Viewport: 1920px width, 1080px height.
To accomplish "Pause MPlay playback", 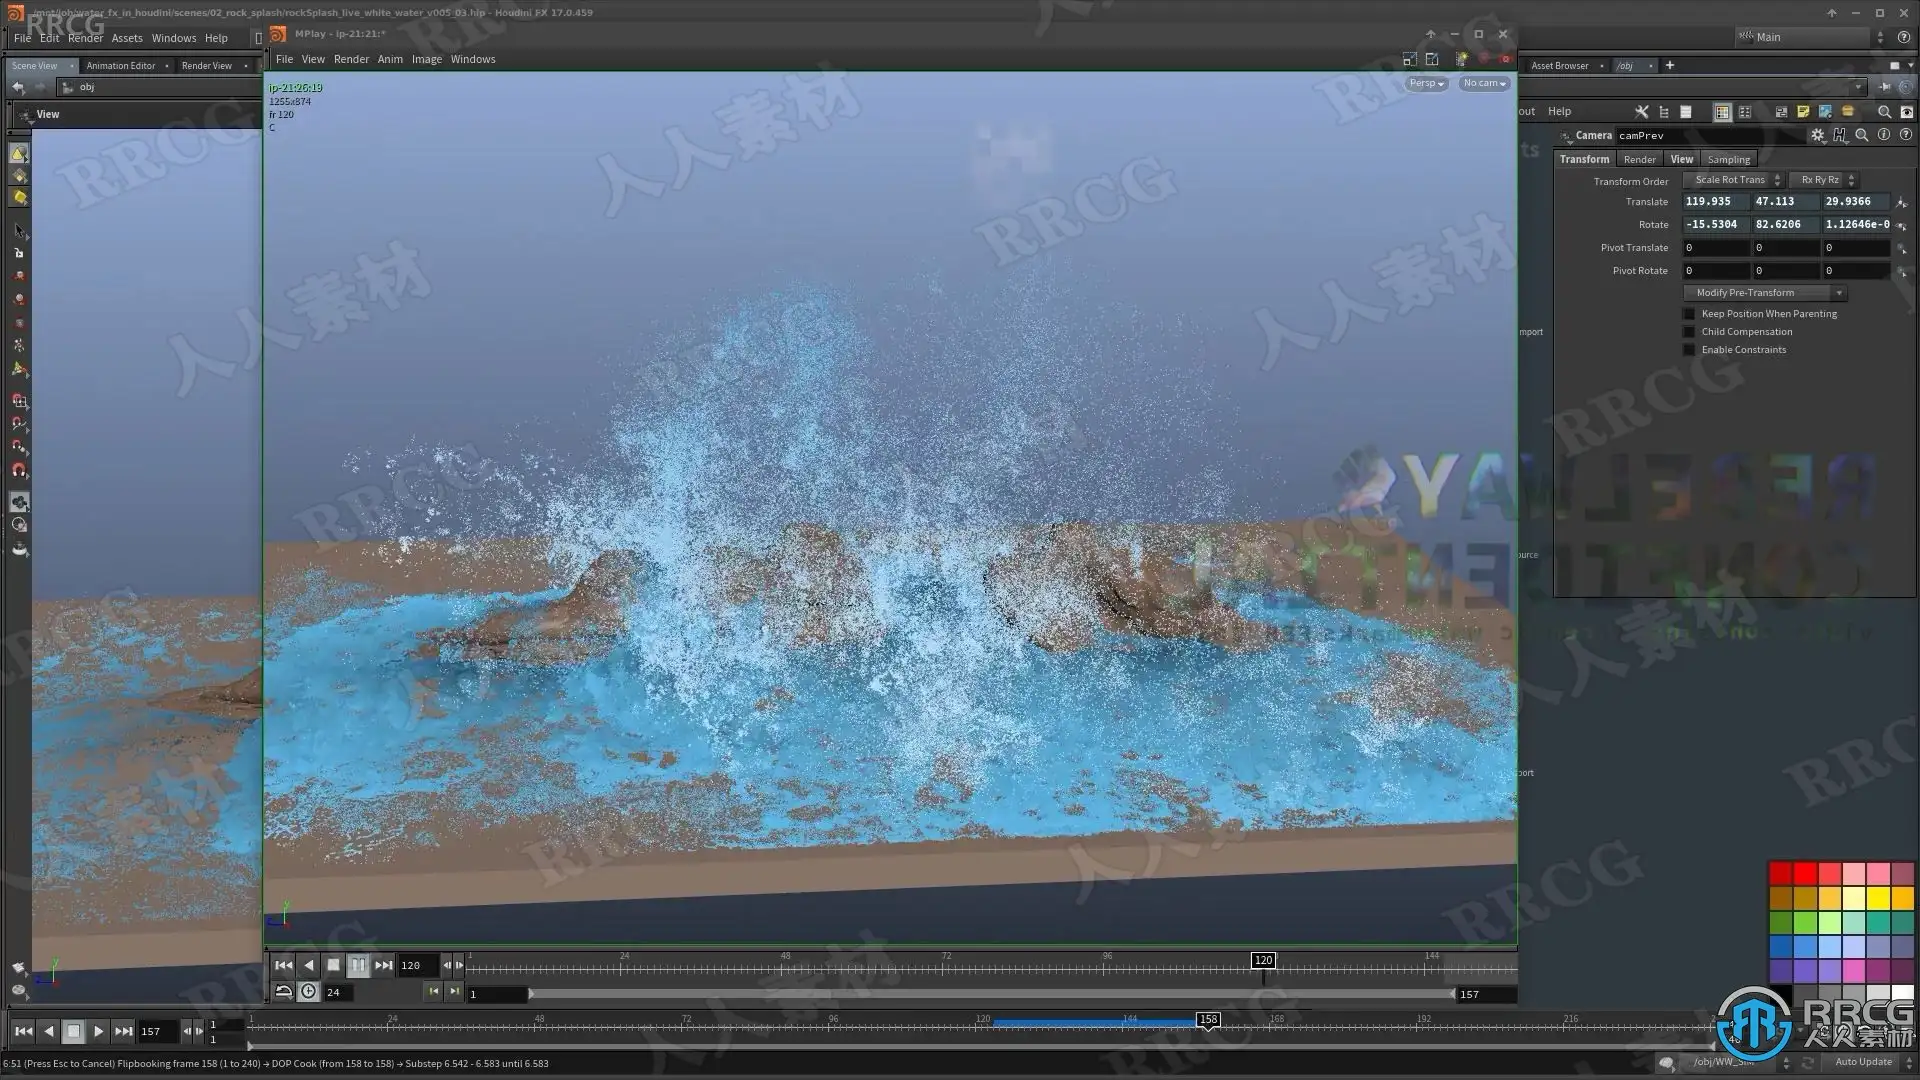I will (x=358, y=965).
